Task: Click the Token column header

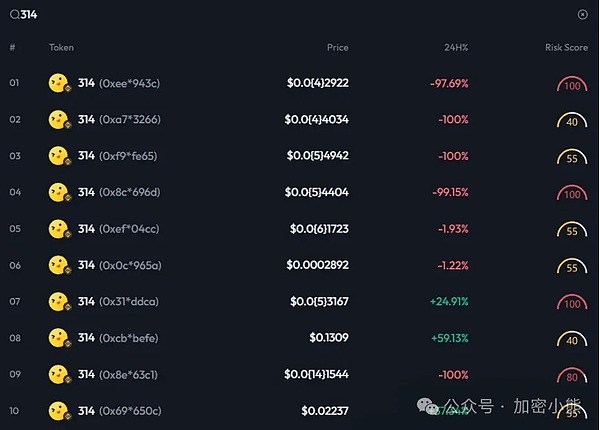Action: (61, 47)
